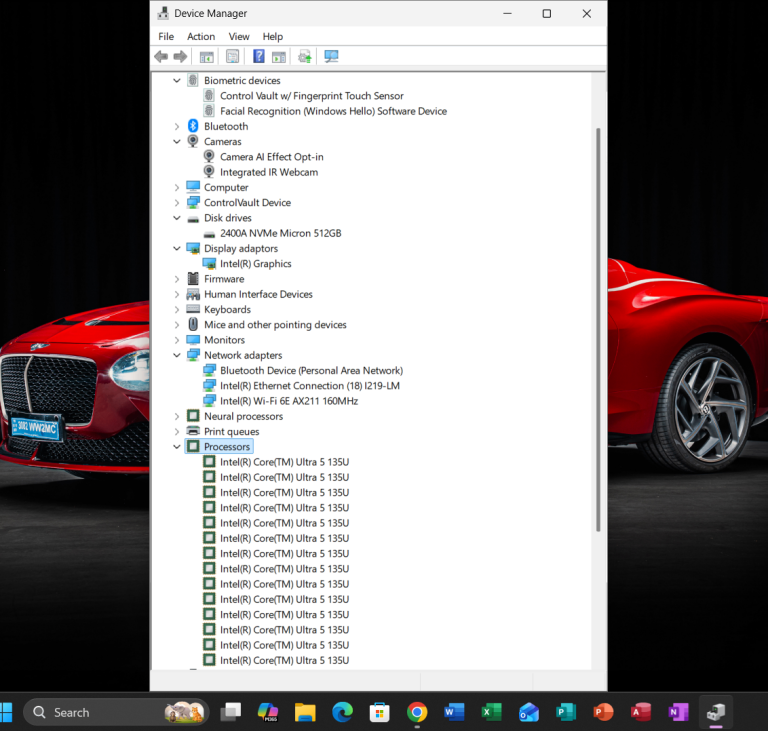Expand the Neural processors category
The width and height of the screenshot is (768, 731).
pyautogui.click(x=177, y=416)
